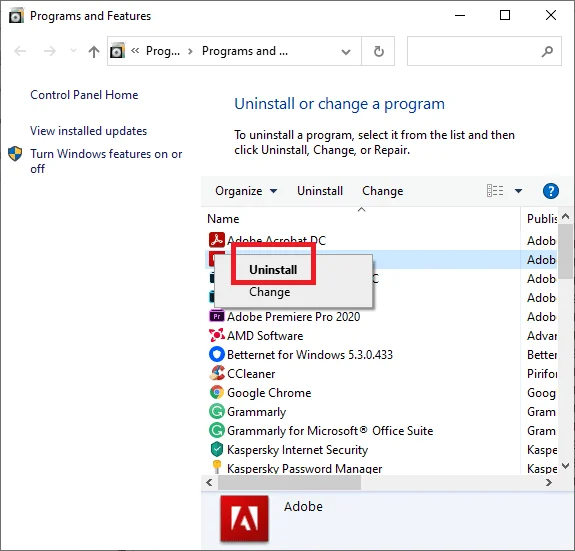The height and width of the screenshot is (551, 575).
Task: Click the Uninstall button in the toolbar
Action: tap(320, 191)
